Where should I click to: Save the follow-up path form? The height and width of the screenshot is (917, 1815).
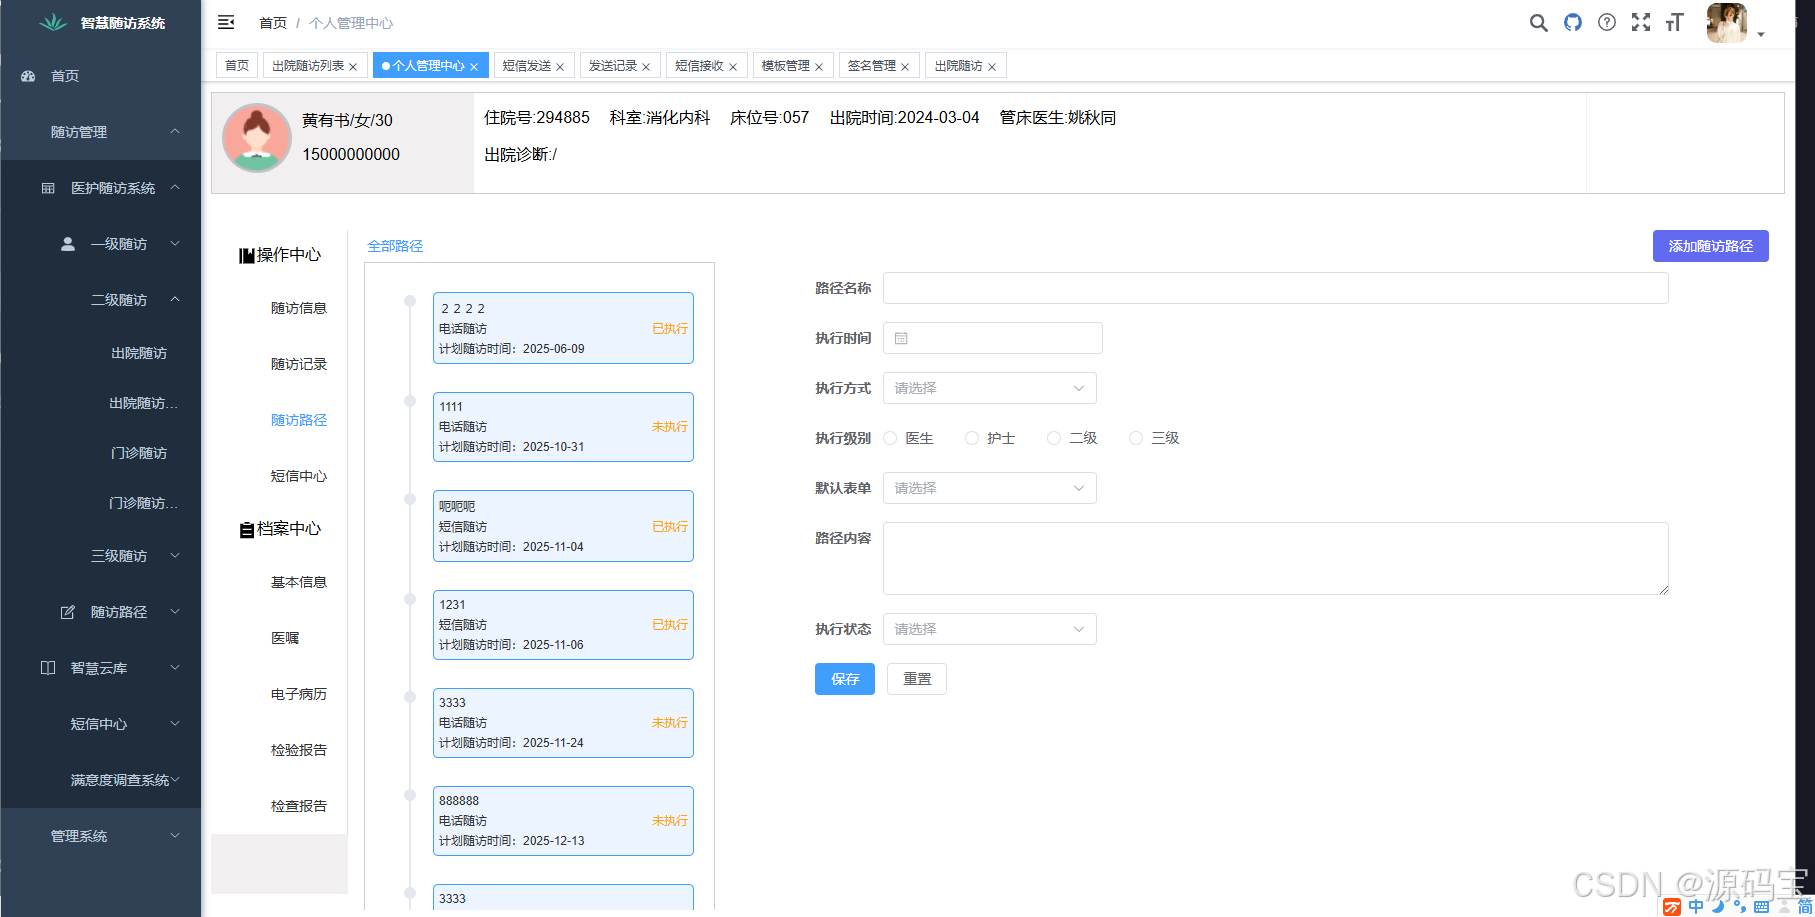coord(845,679)
